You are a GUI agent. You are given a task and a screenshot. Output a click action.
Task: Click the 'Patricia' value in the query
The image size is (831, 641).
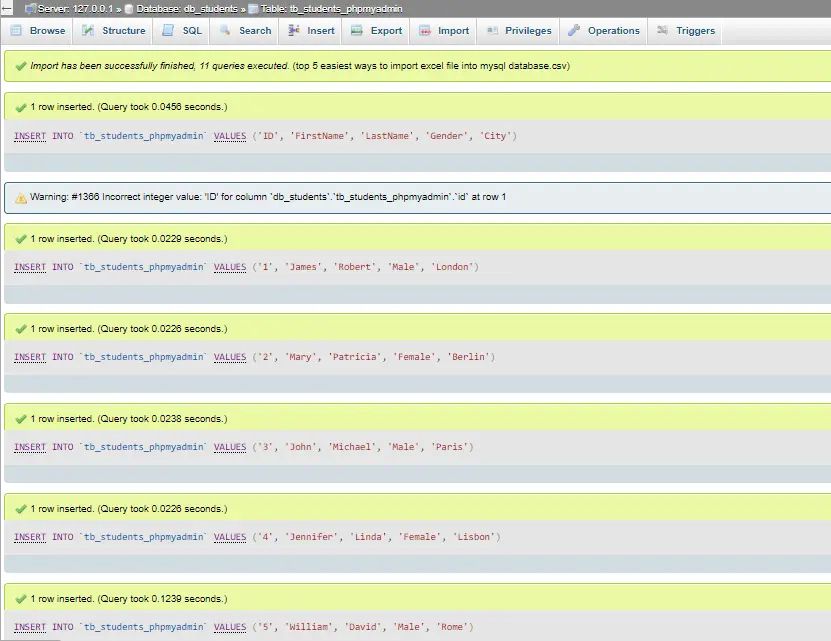coord(355,357)
